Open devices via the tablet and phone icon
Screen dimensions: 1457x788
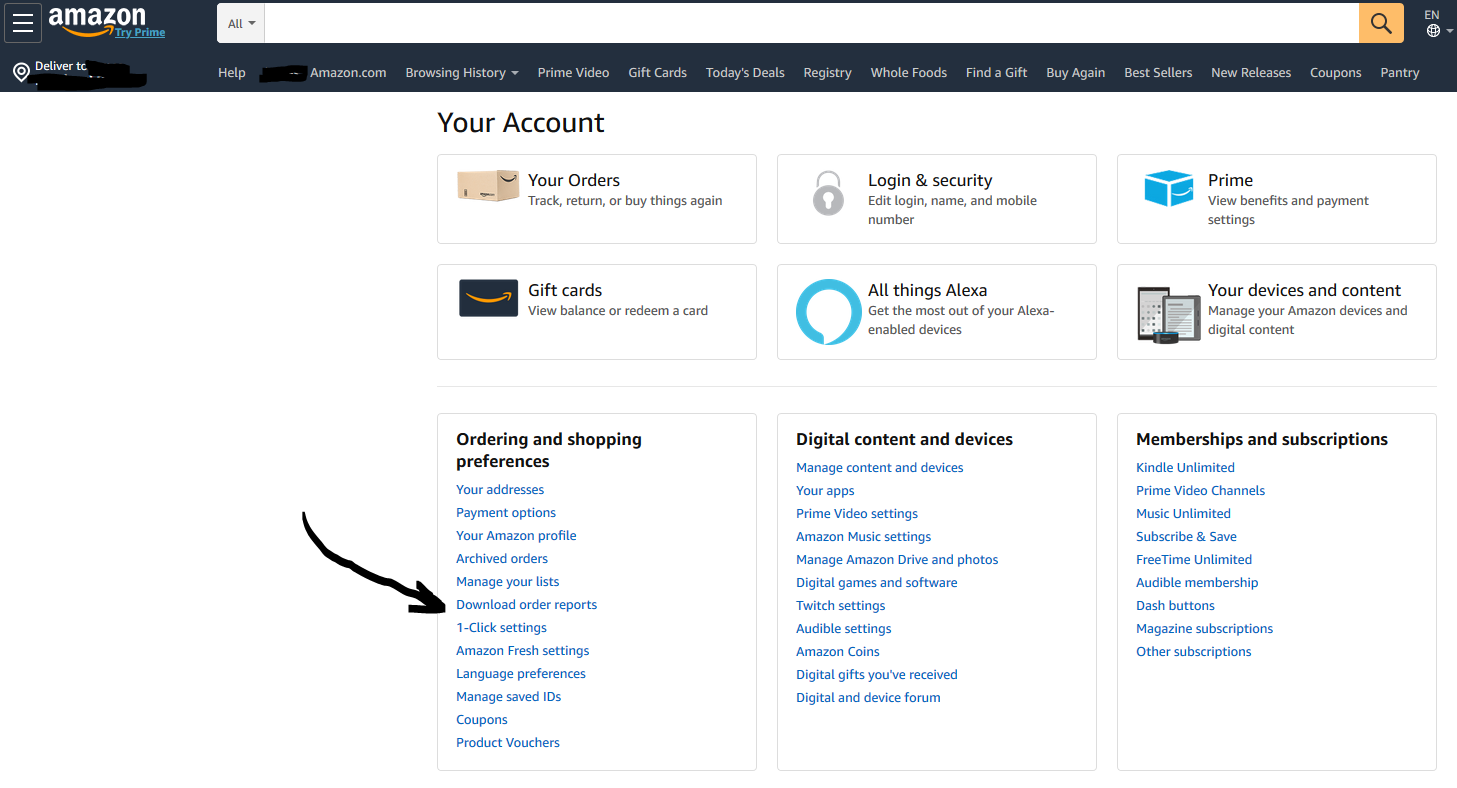coord(1168,311)
